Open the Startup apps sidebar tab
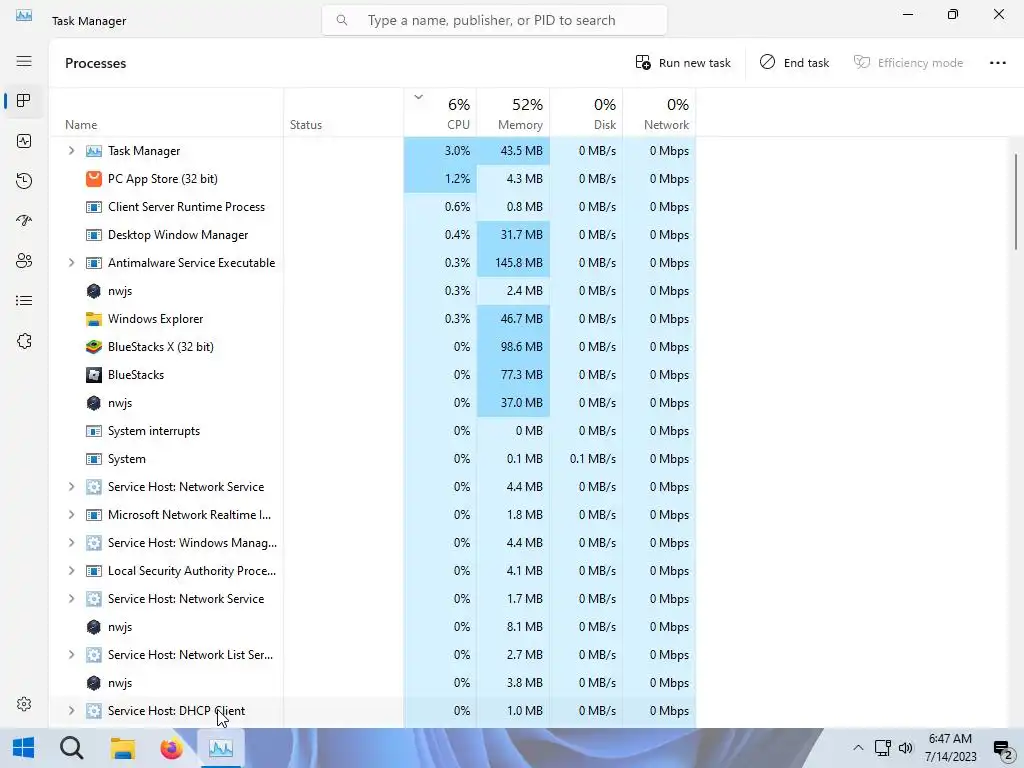Image resolution: width=1024 pixels, height=768 pixels. tap(24, 221)
